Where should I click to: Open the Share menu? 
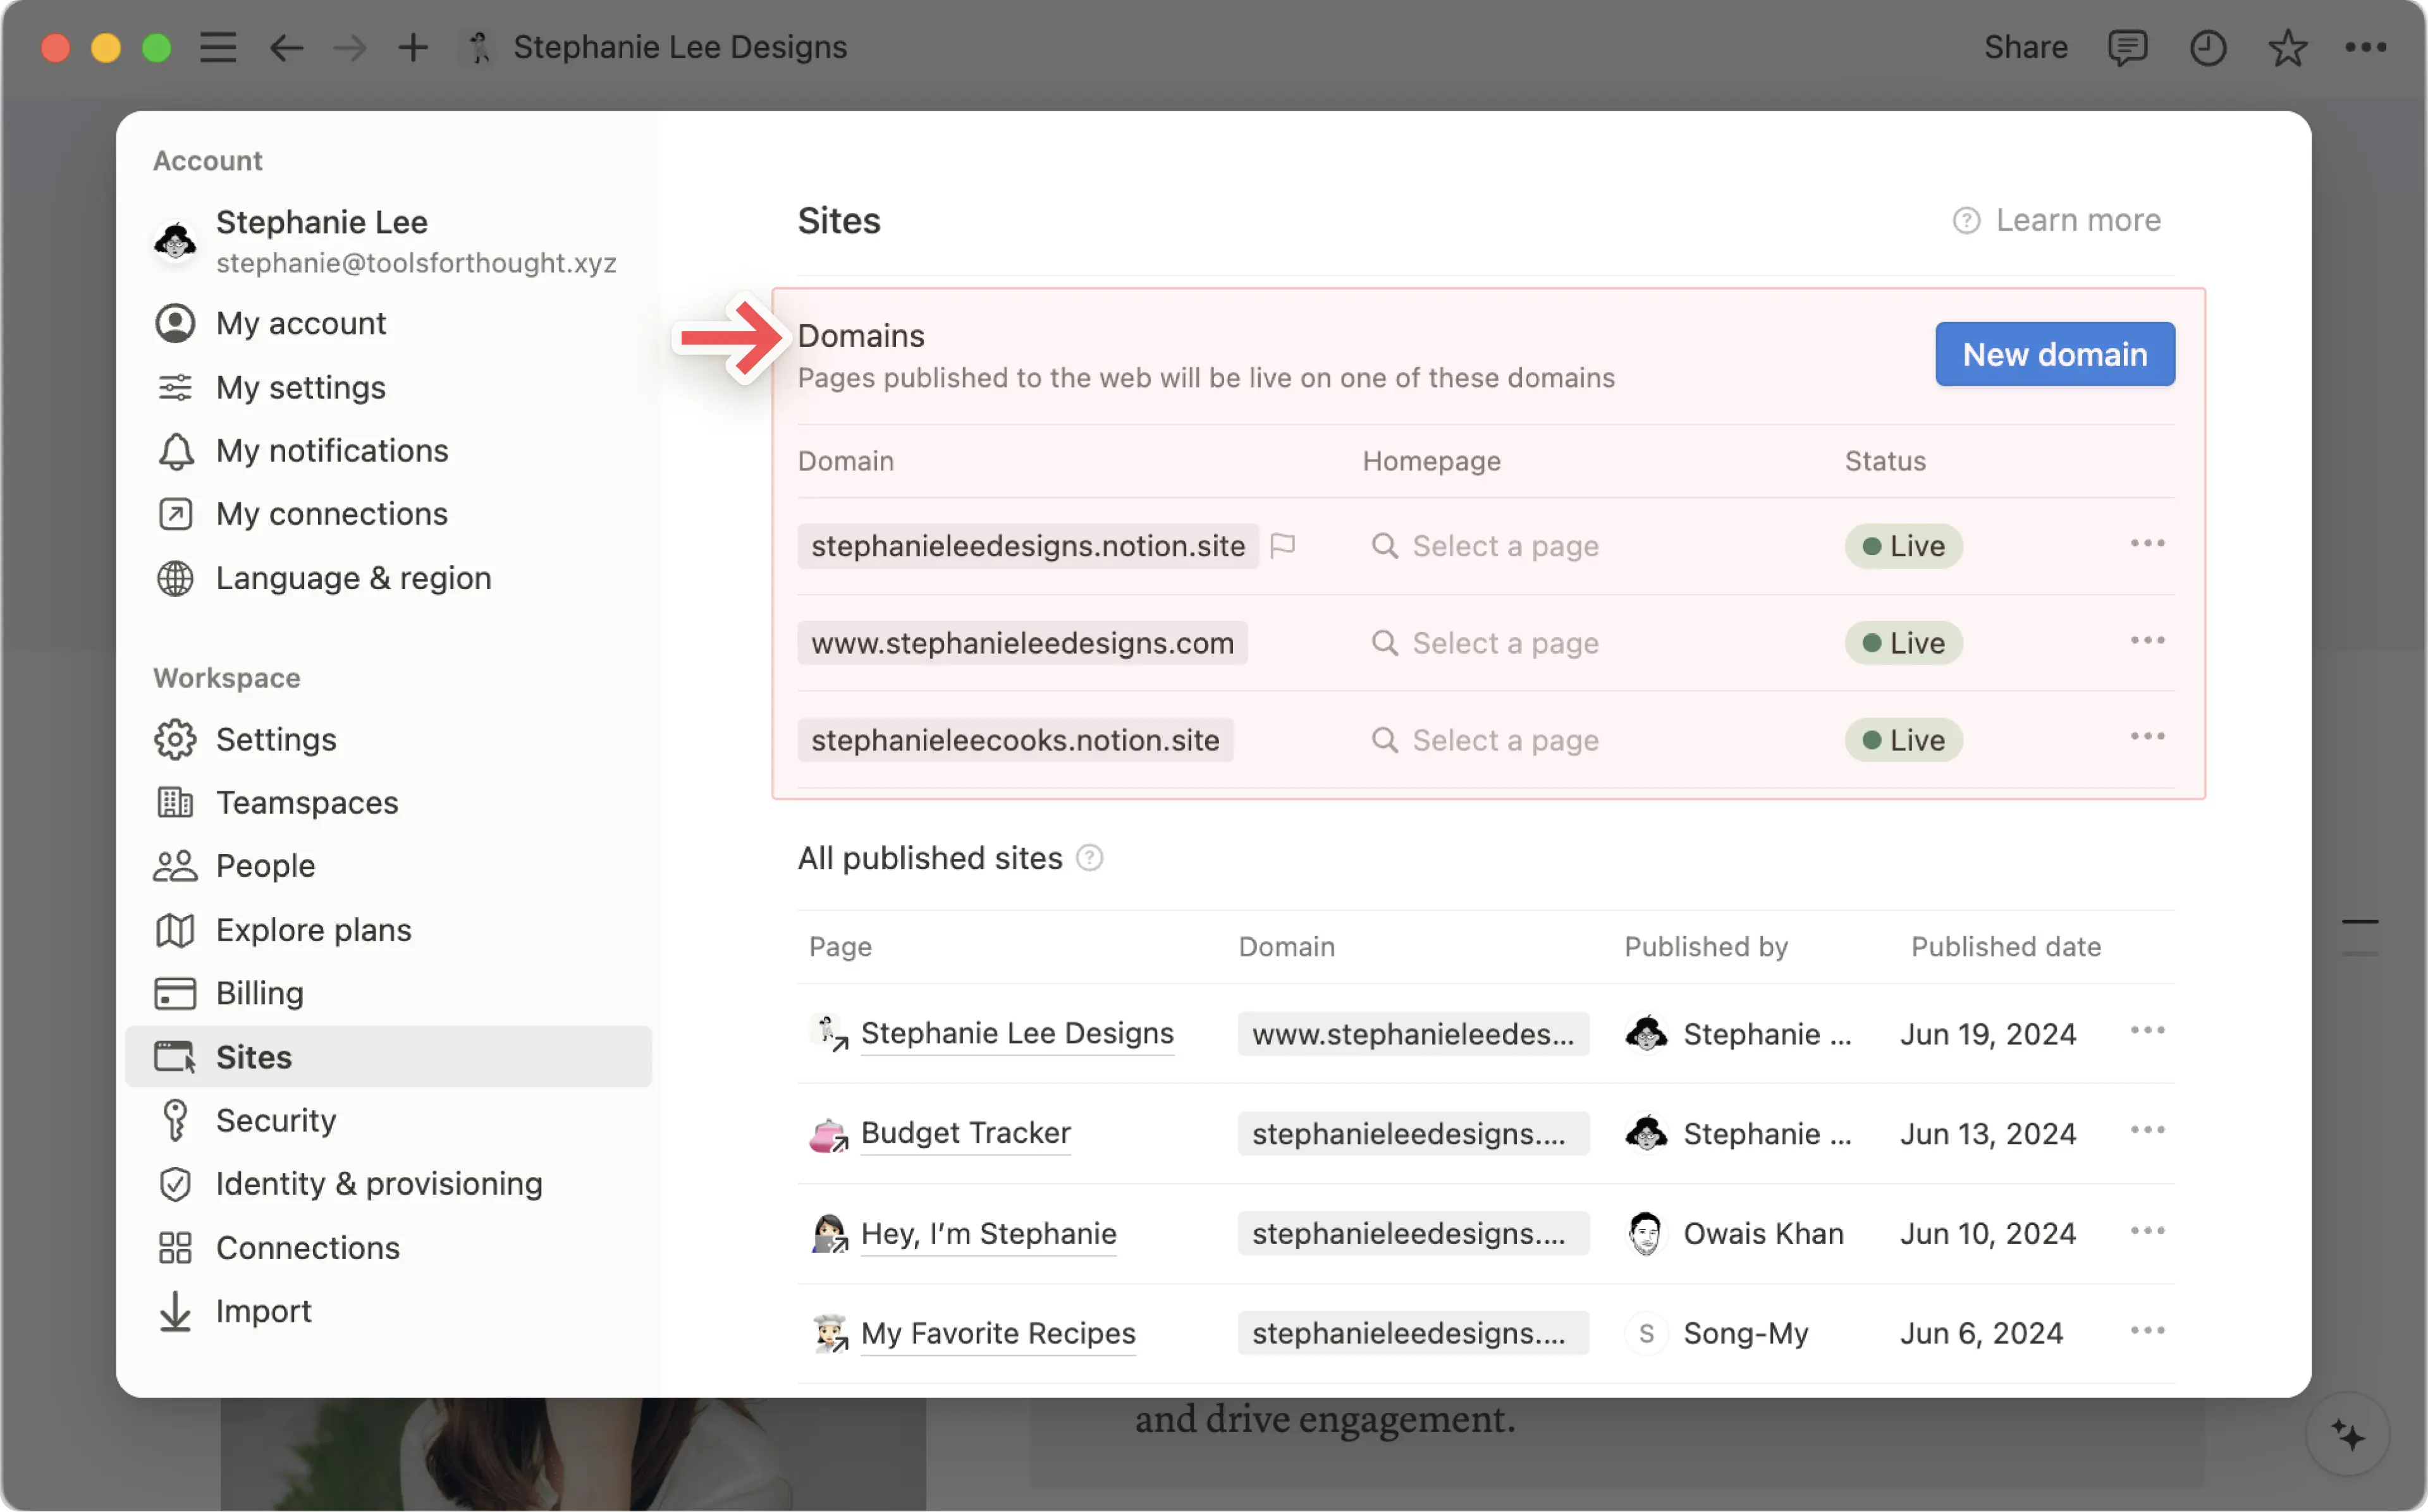2025,46
